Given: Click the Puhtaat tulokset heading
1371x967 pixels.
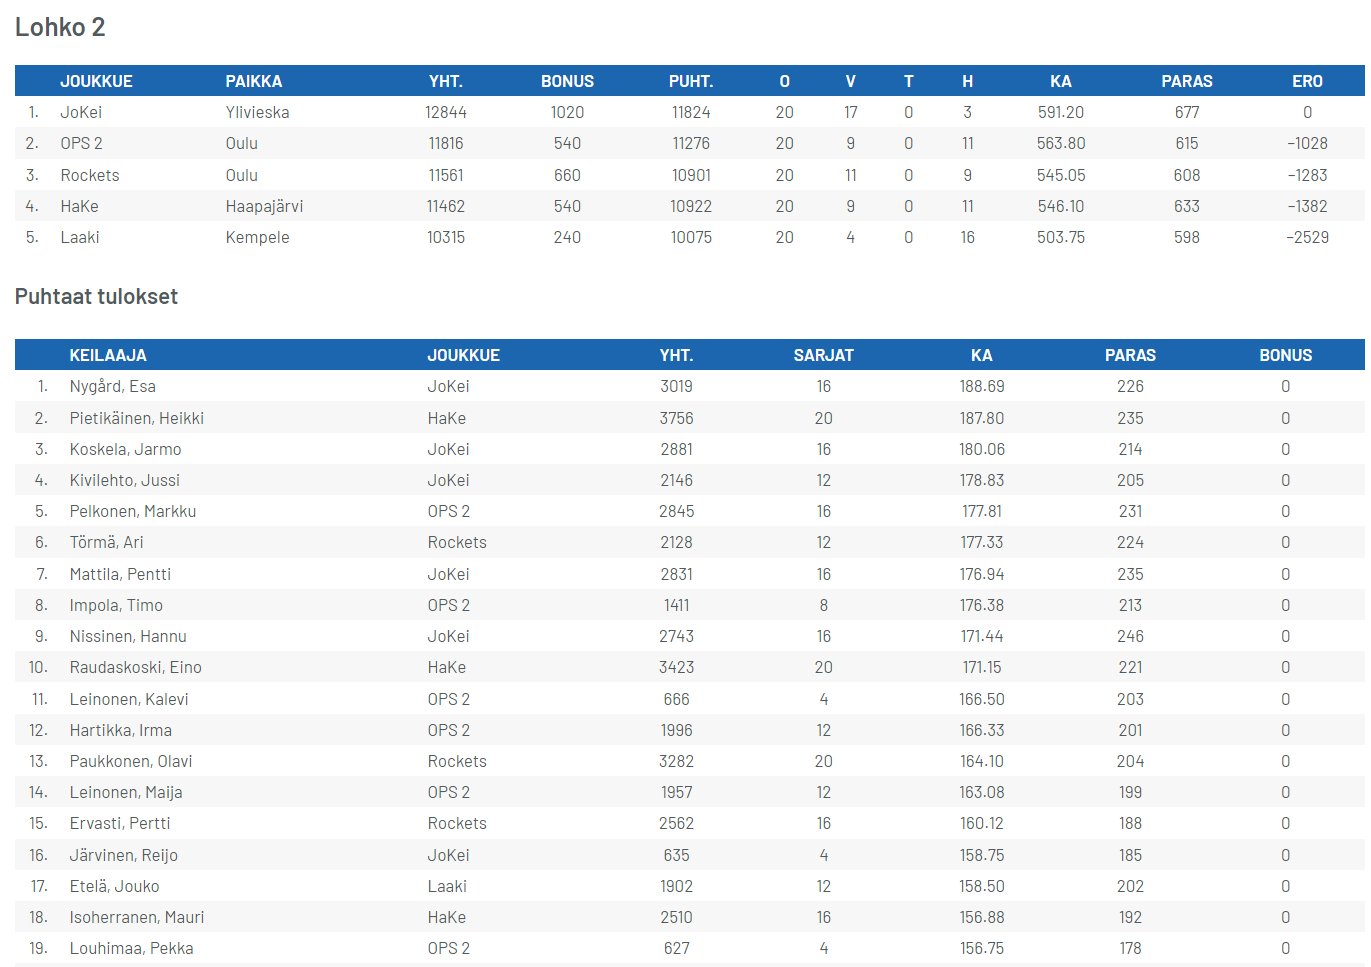Looking at the screenshot, I should point(96,296).
